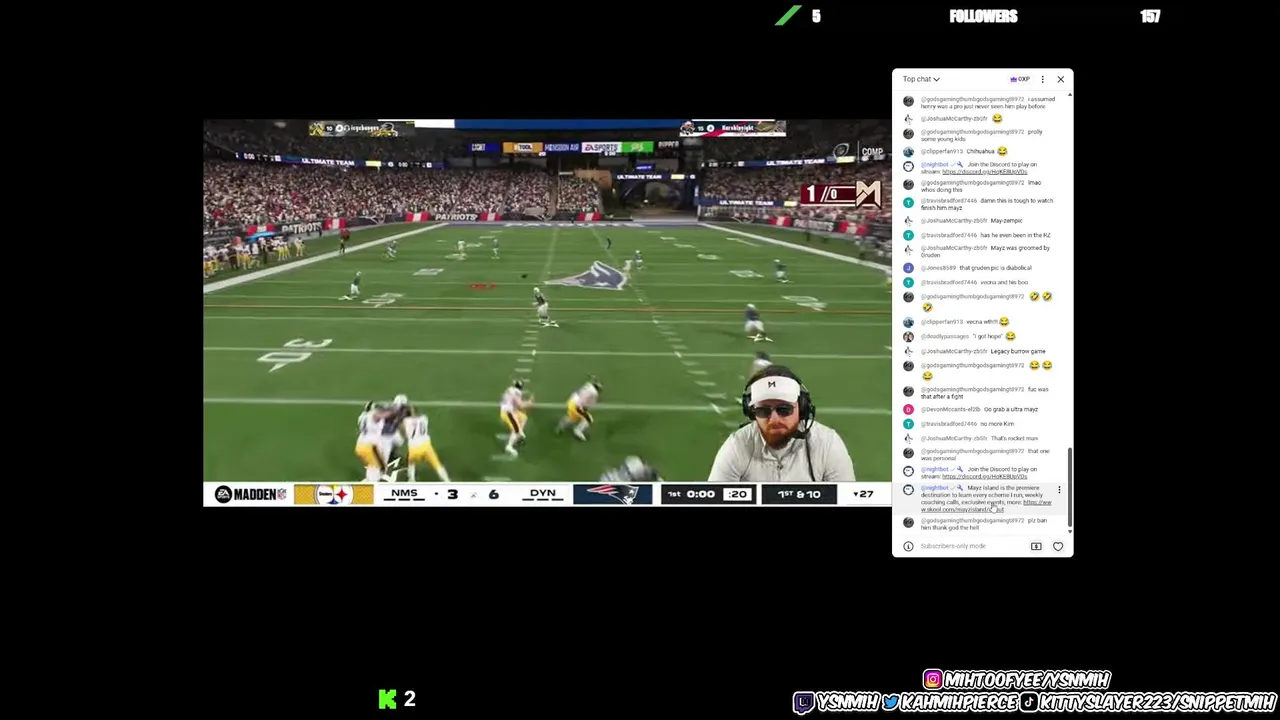Click the wrench moderator badge on Mayz Island message

tap(958, 488)
